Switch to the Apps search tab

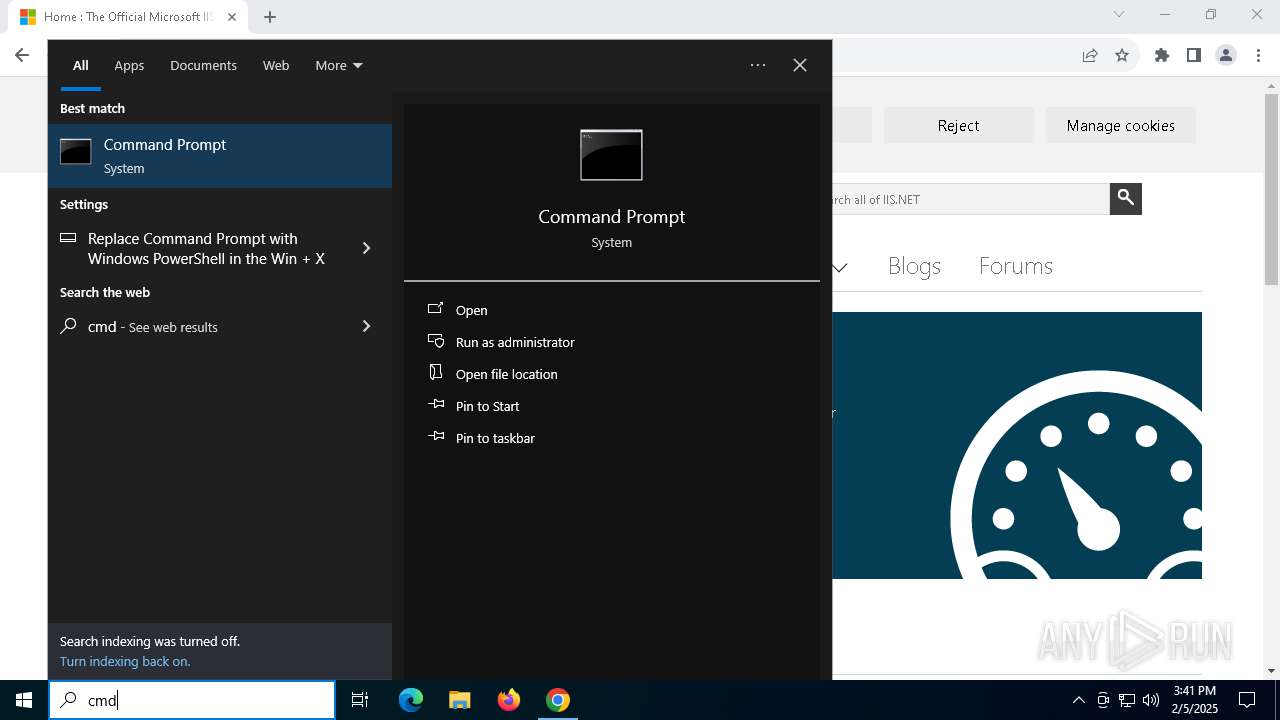(129, 65)
